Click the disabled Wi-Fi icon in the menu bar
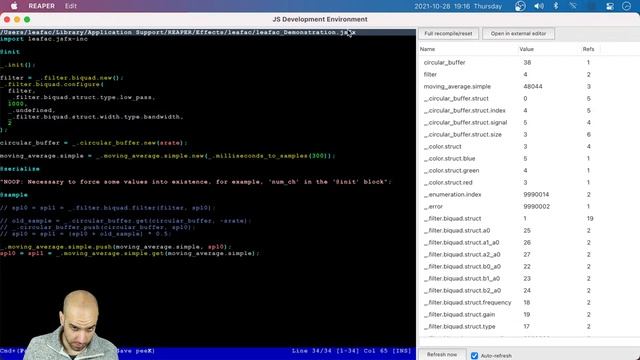The image size is (640, 360). coord(573,6)
